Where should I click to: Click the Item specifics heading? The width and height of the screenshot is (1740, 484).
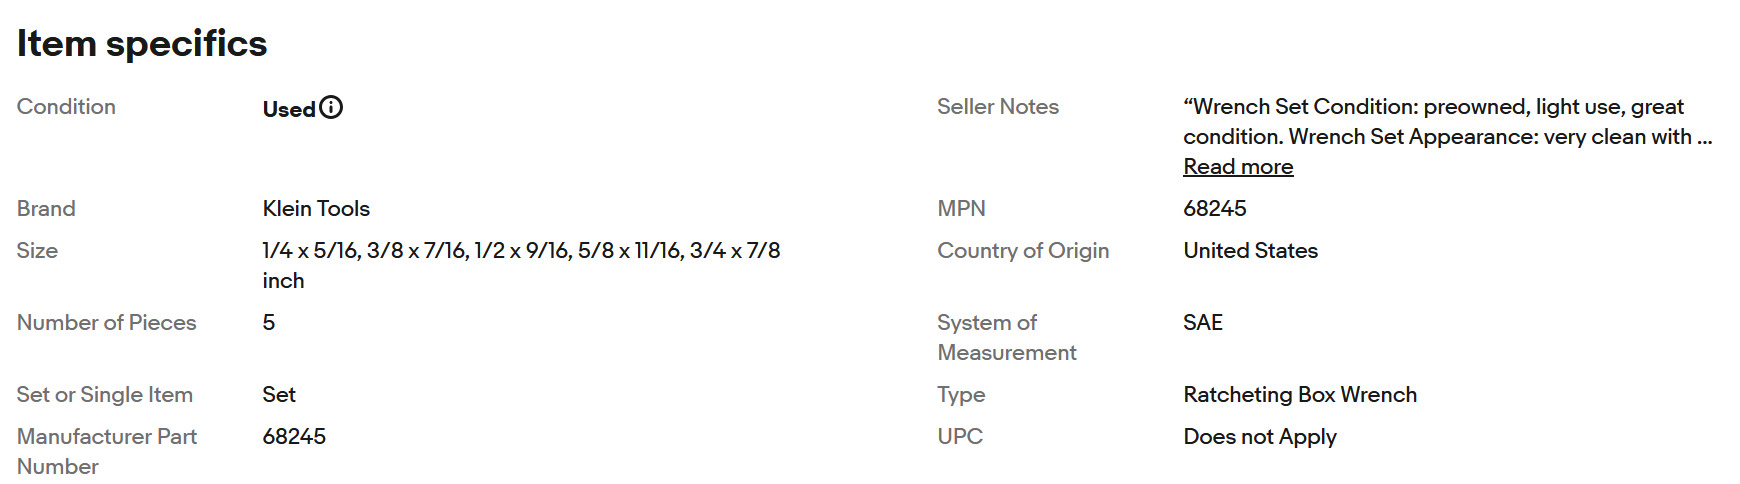142,44
